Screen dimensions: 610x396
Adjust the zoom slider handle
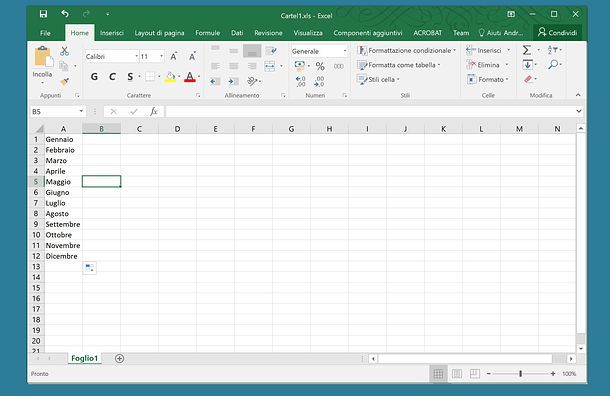coord(521,374)
